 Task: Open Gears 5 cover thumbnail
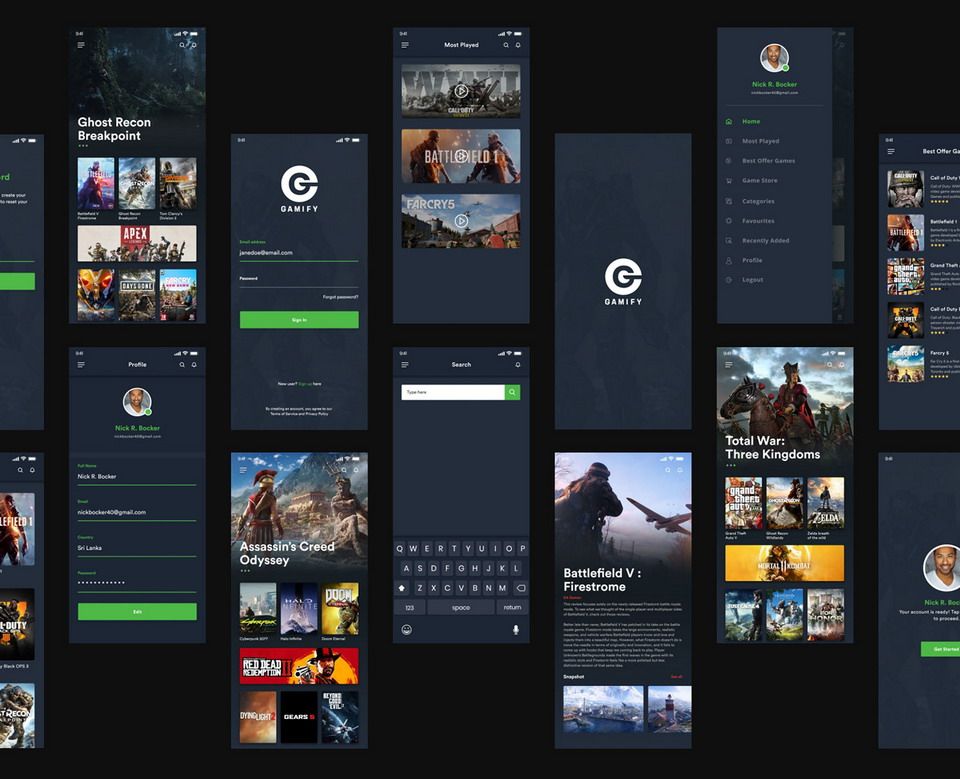(x=299, y=717)
